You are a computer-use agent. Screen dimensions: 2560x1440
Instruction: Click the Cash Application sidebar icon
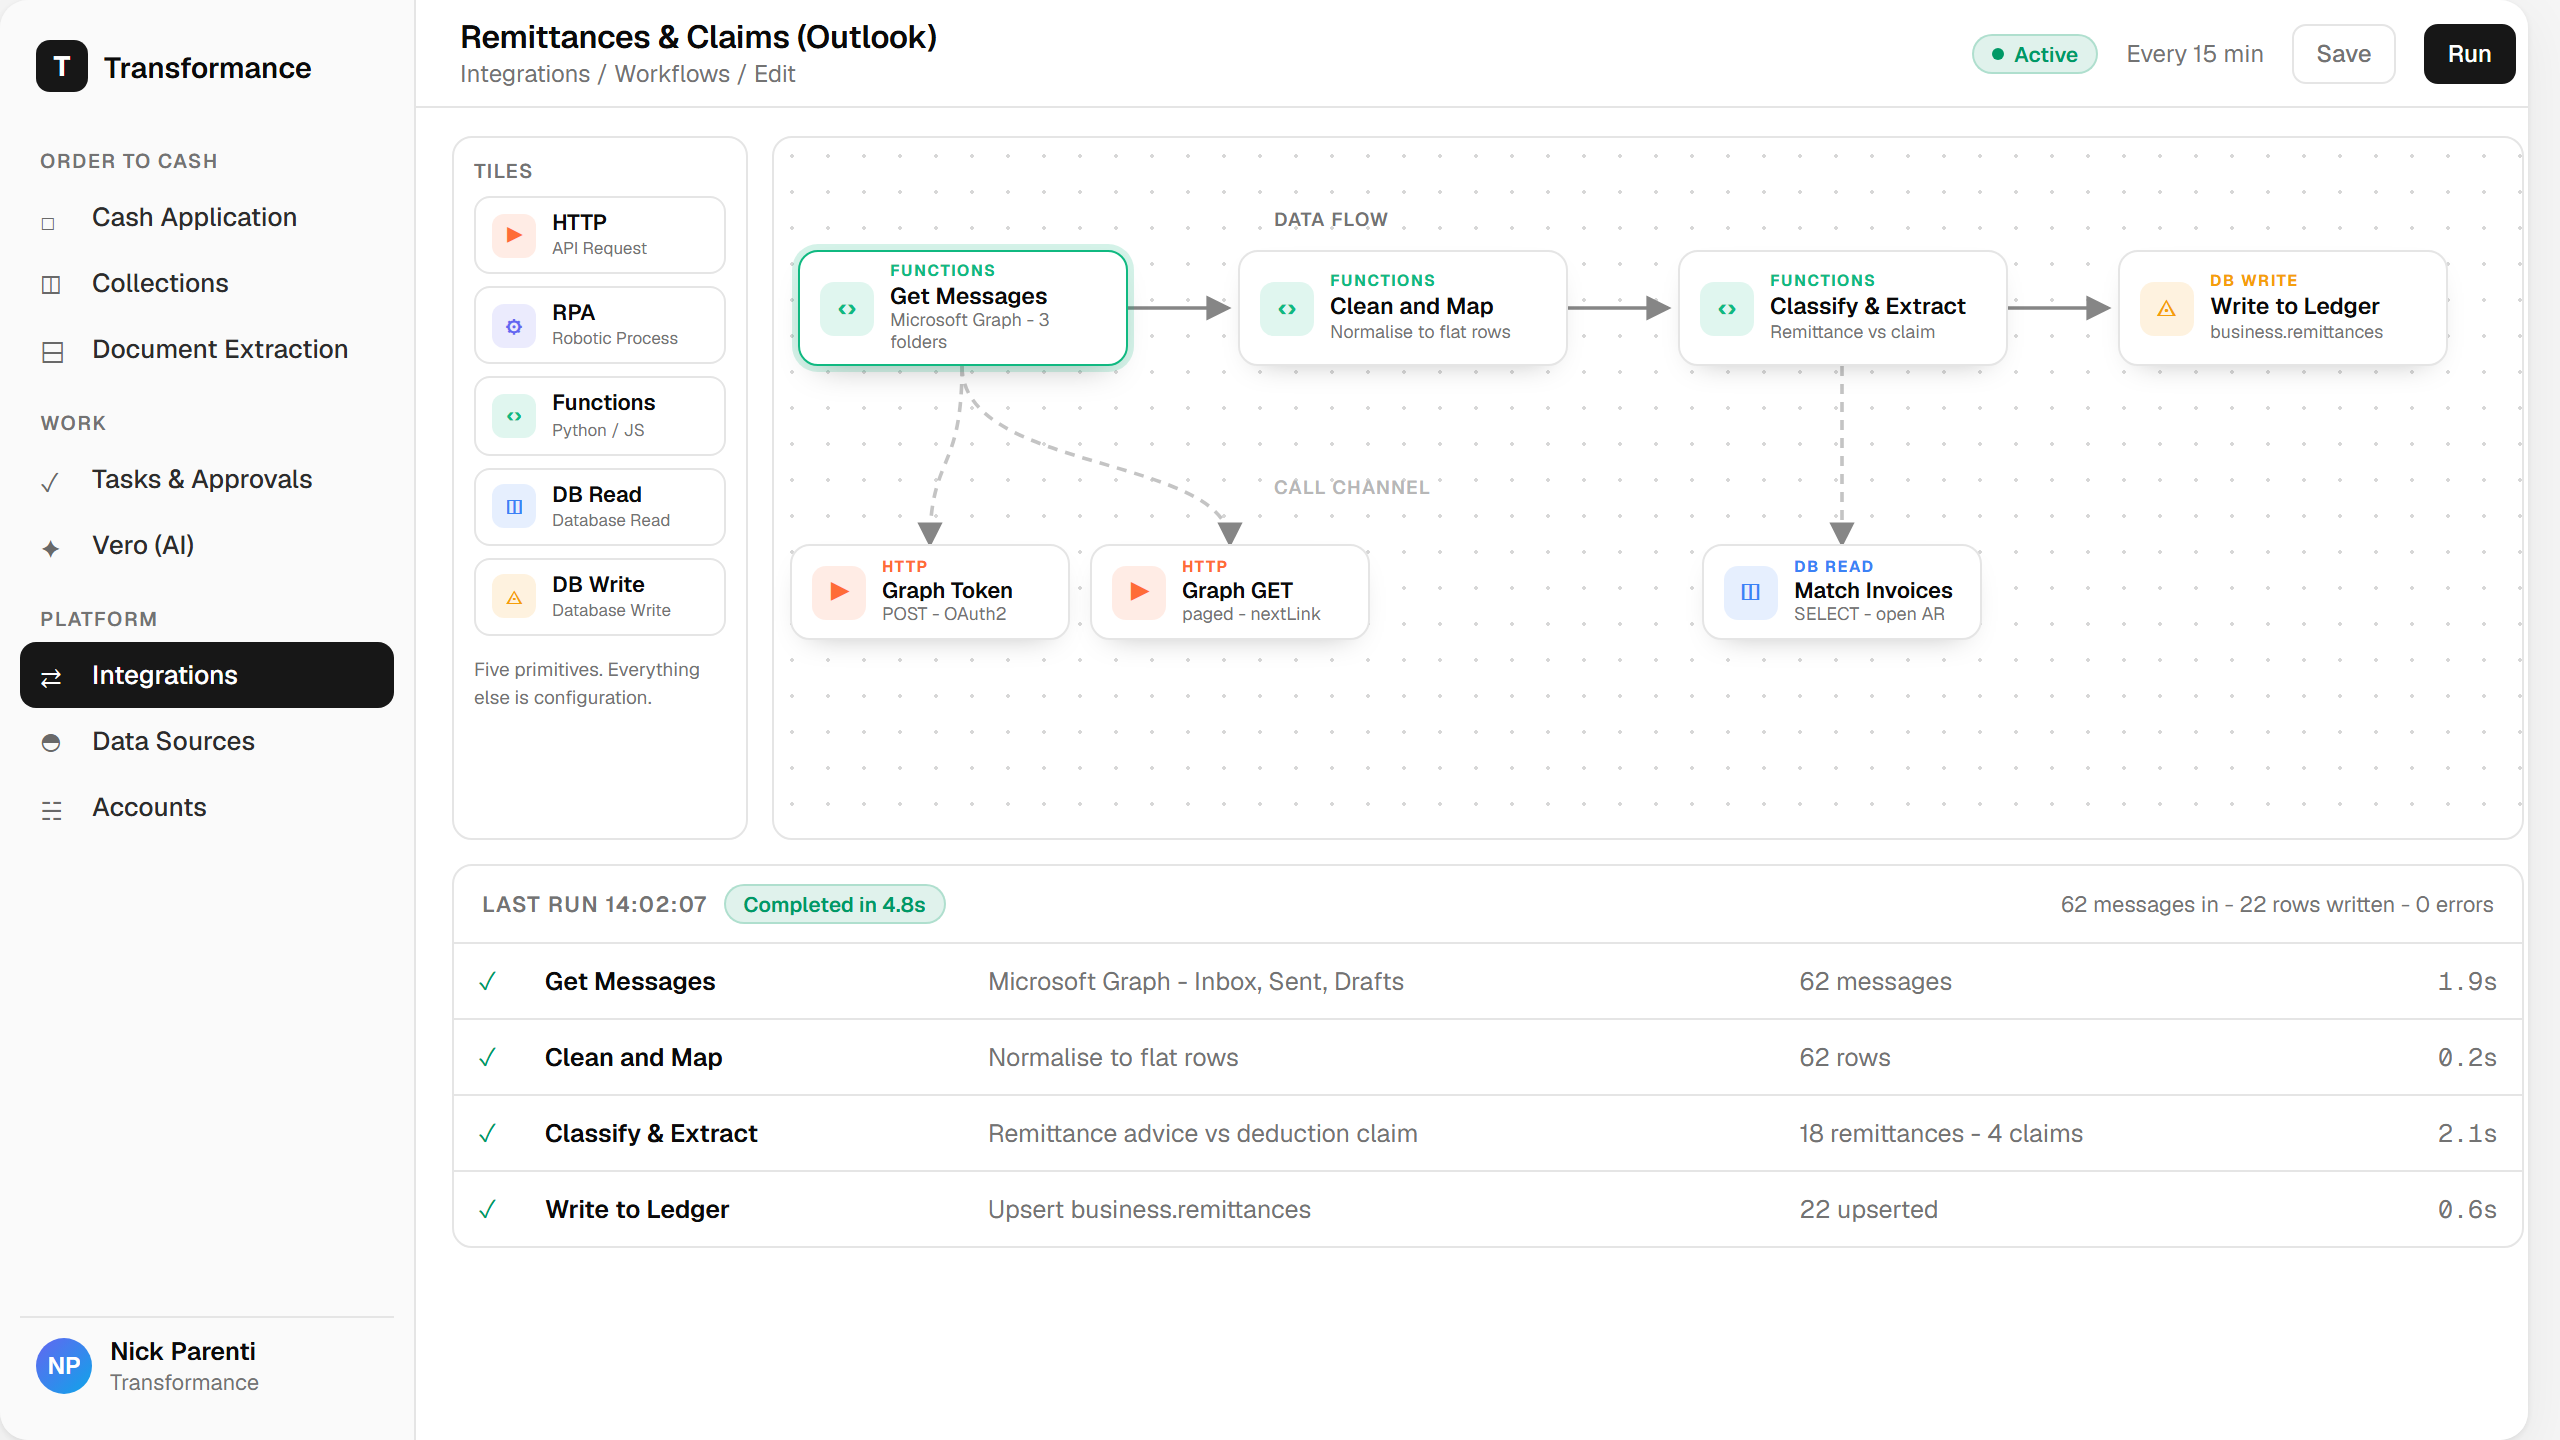pyautogui.click(x=48, y=223)
